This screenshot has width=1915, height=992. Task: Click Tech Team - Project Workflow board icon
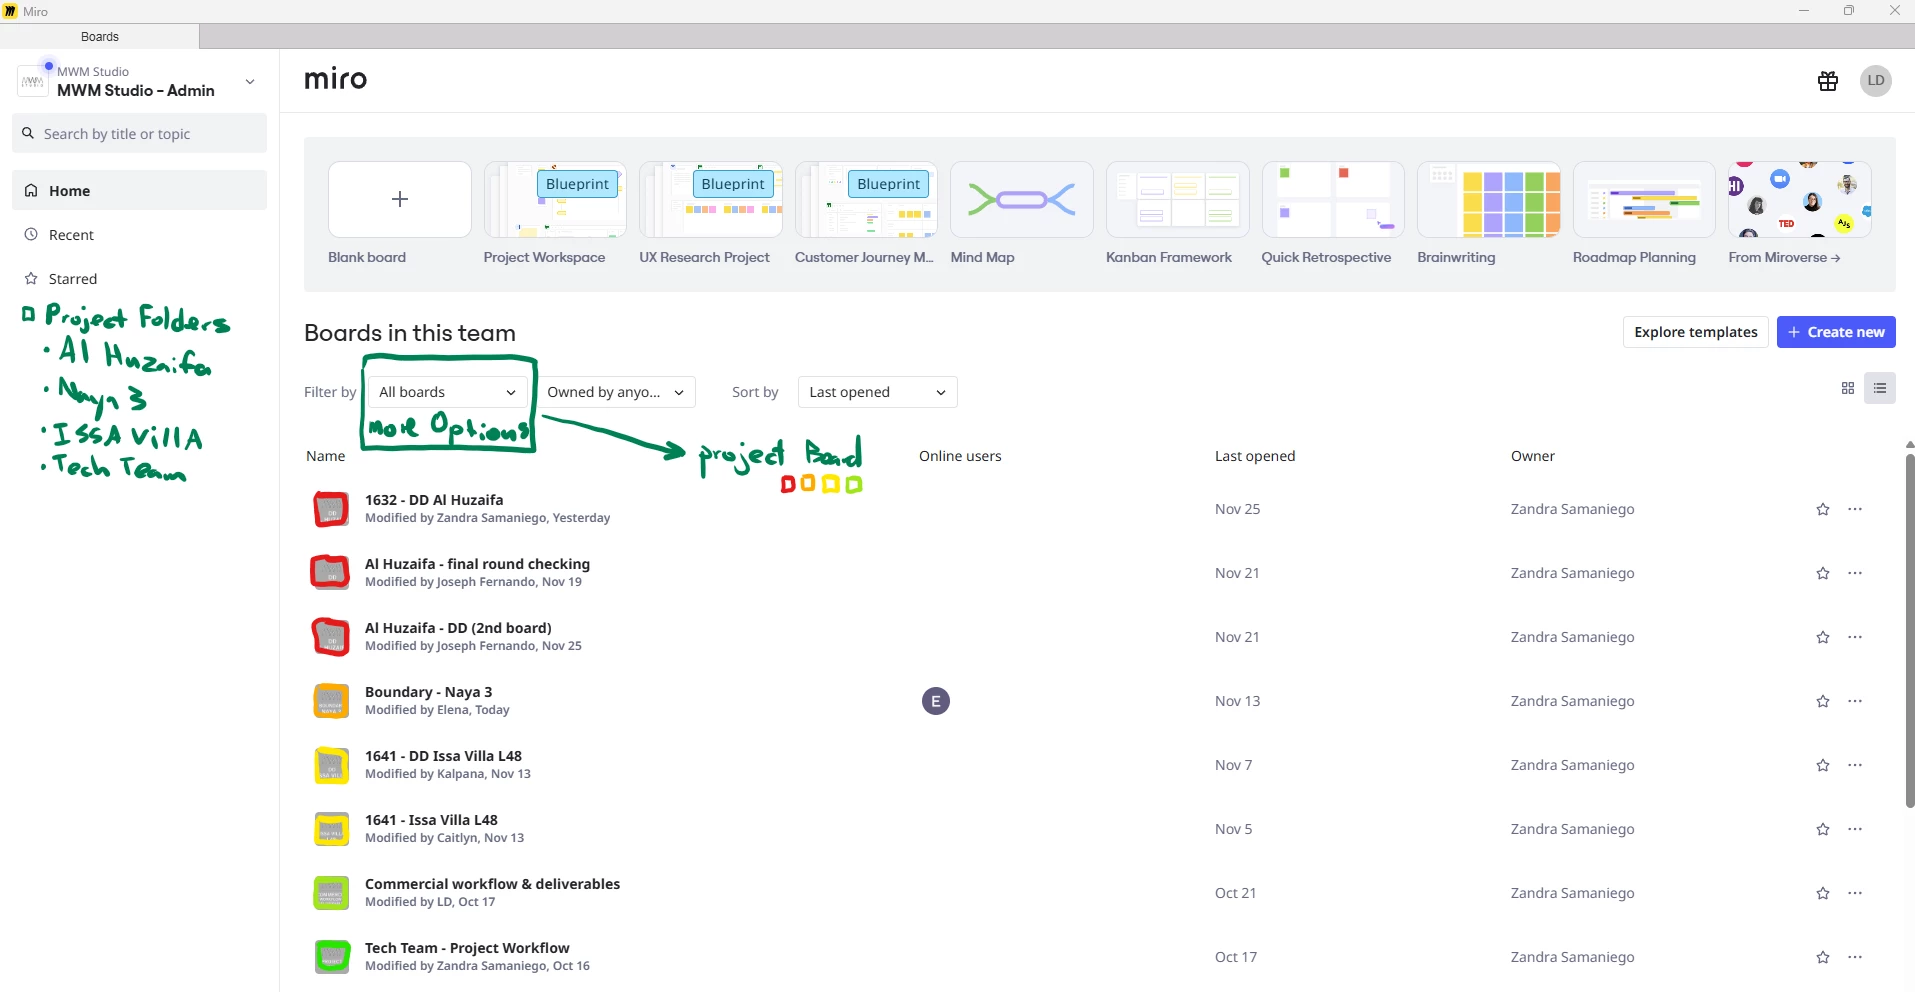pyautogui.click(x=331, y=957)
